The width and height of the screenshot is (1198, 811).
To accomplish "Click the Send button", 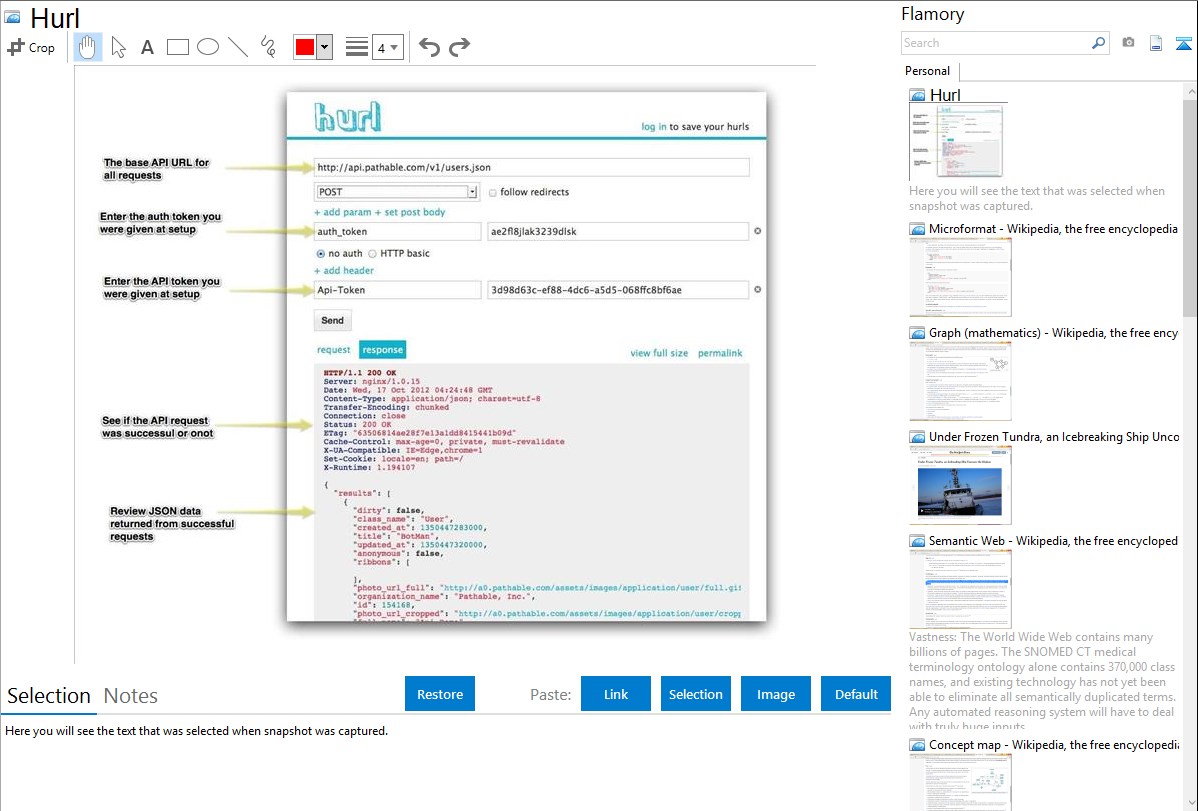I will click(332, 320).
